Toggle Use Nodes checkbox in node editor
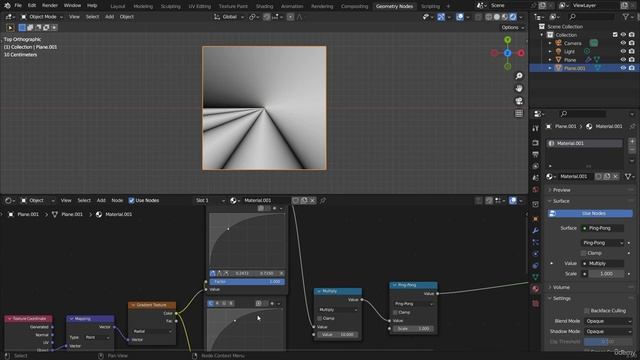Screen dimensions: 640x360 131,200
